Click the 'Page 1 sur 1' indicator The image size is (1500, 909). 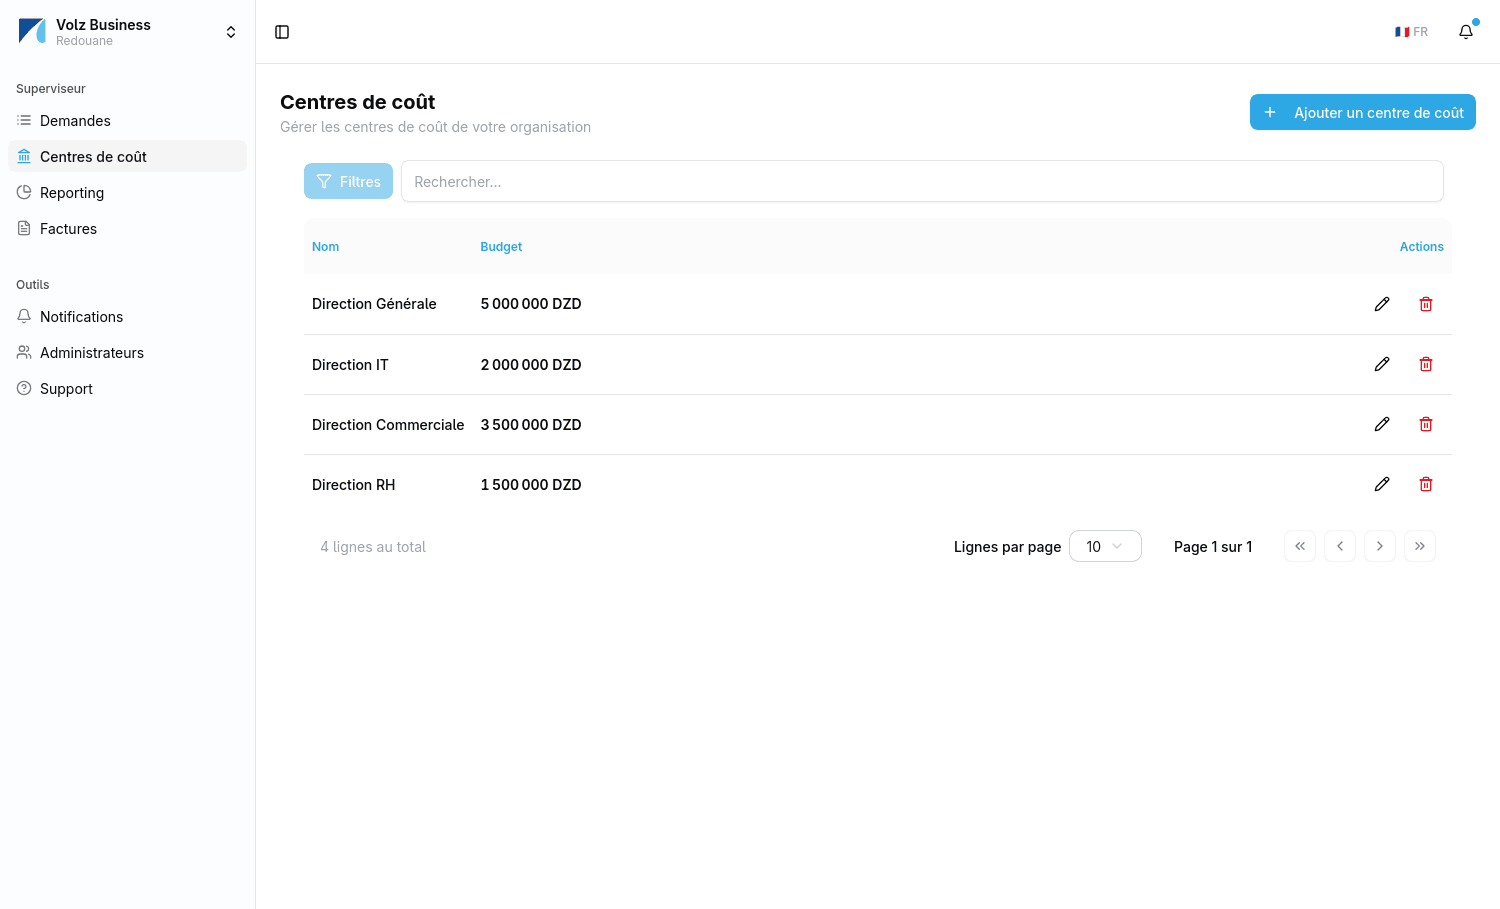click(x=1213, y=547)
